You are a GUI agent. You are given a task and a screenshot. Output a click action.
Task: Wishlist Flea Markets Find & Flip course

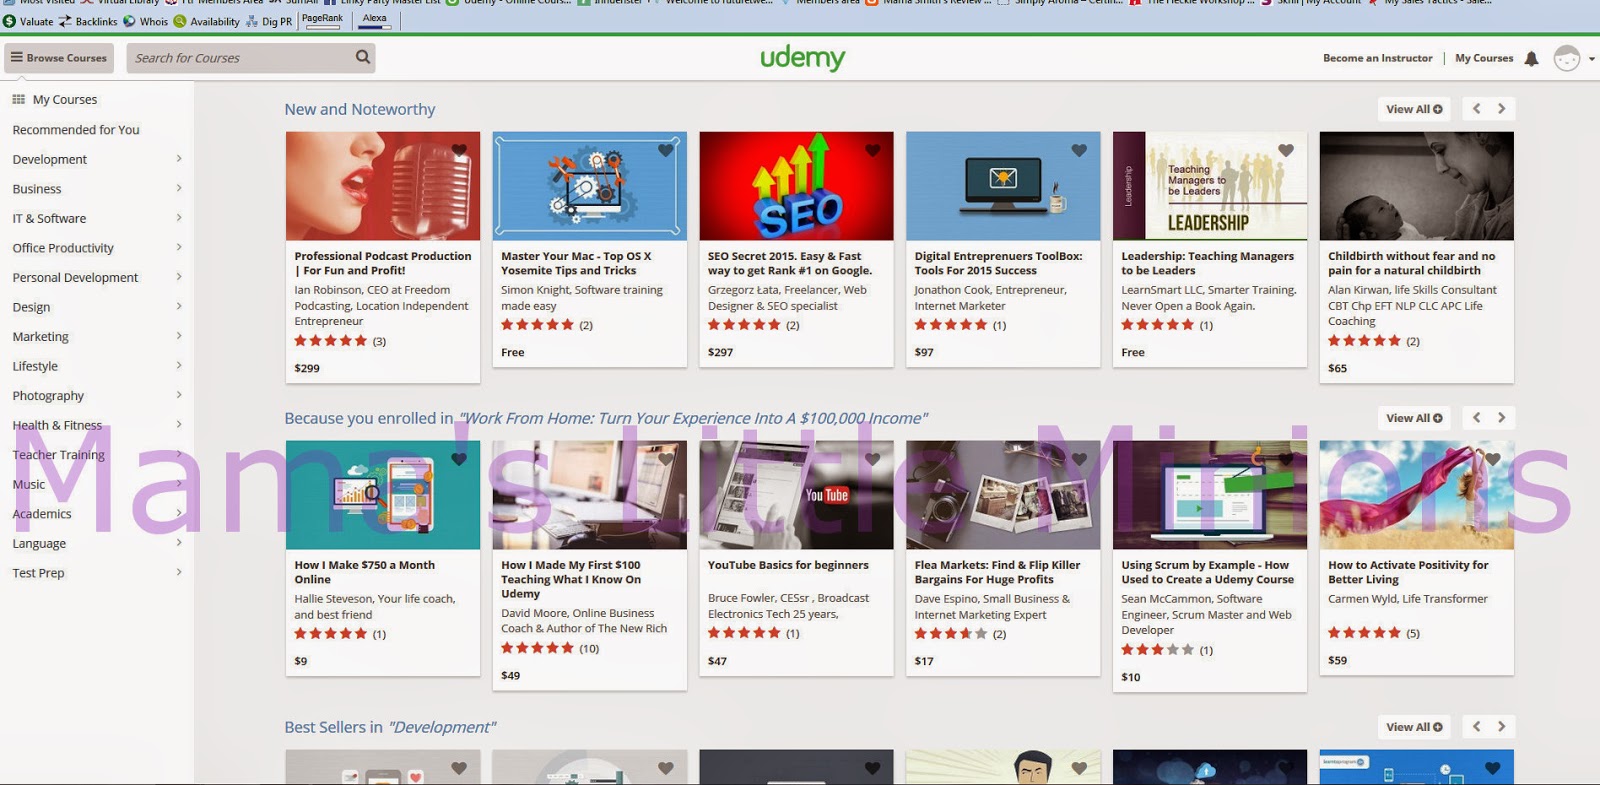(x=1079, y=459)
